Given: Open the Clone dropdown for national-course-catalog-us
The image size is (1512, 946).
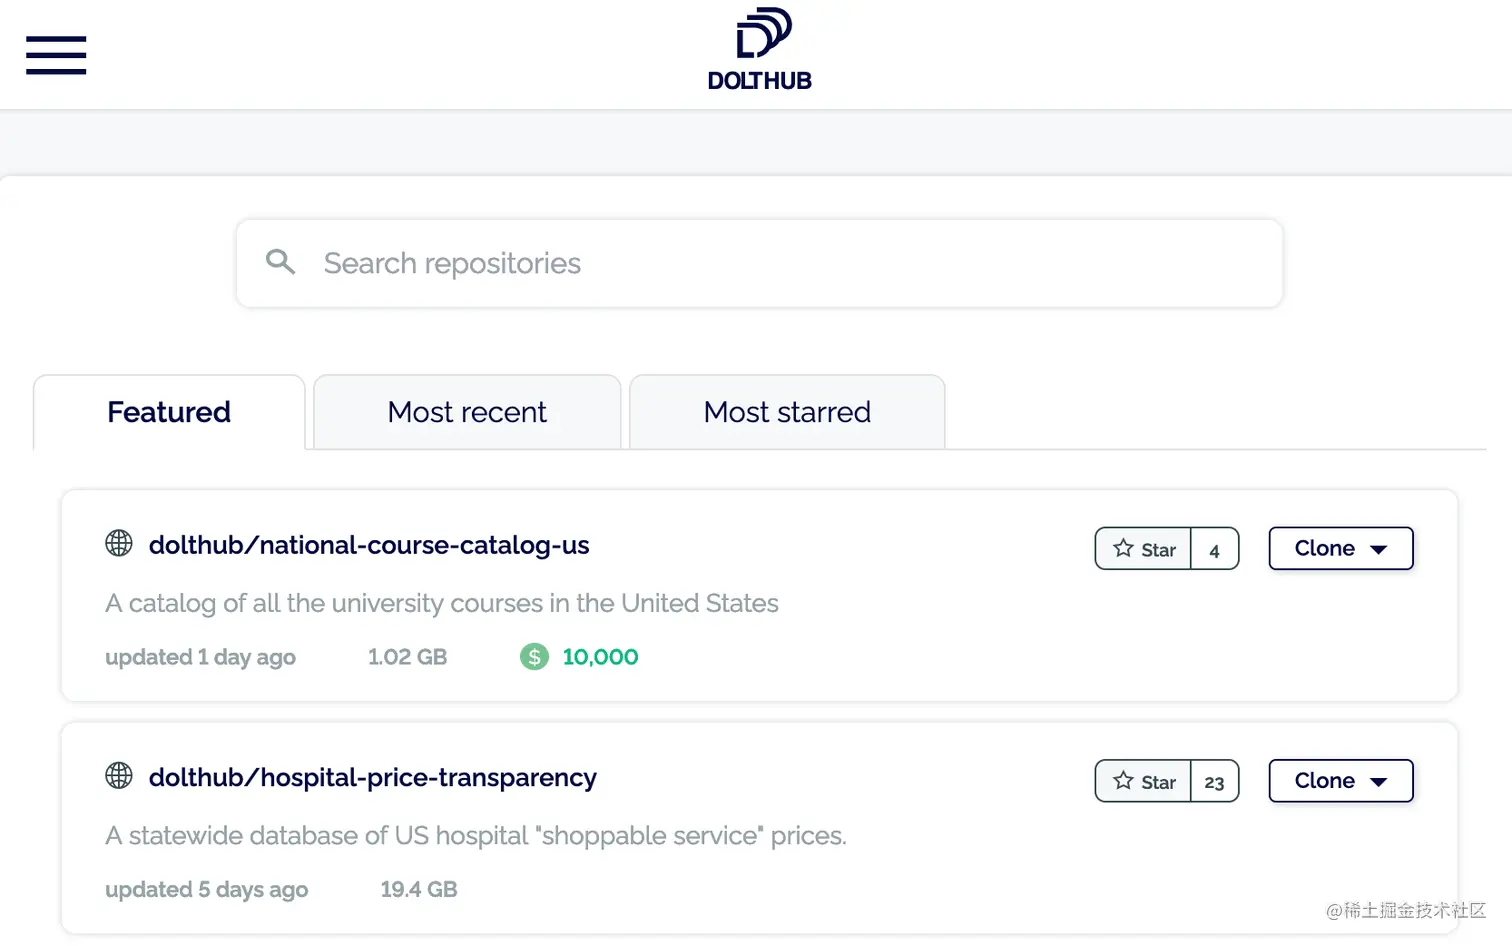Looking at the screenshot, I should click(x=1340, y=548).
